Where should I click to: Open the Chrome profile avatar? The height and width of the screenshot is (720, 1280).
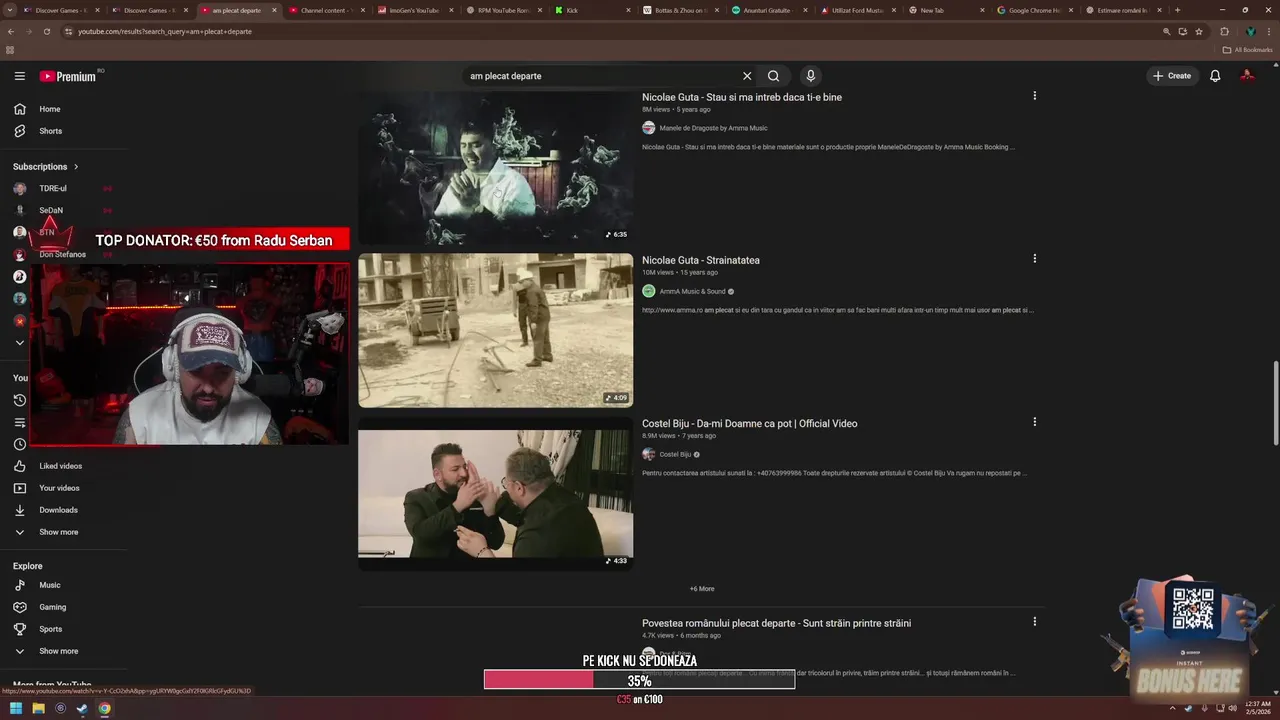click(x=1250, y=31)
